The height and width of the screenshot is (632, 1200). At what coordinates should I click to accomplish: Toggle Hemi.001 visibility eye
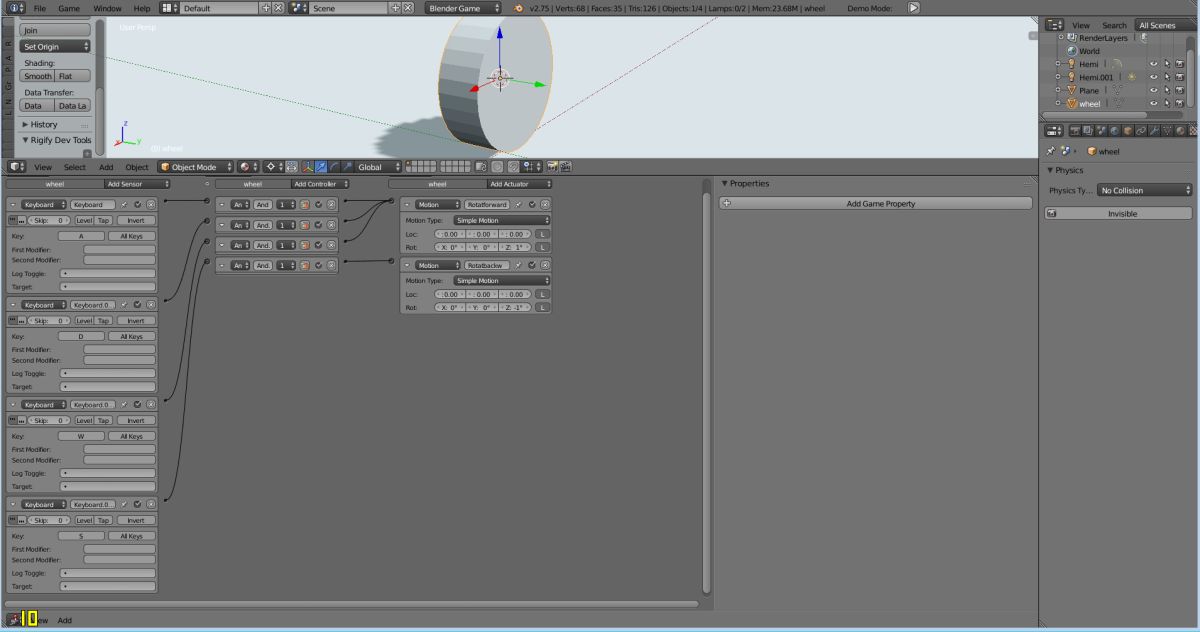(1153, 77)
